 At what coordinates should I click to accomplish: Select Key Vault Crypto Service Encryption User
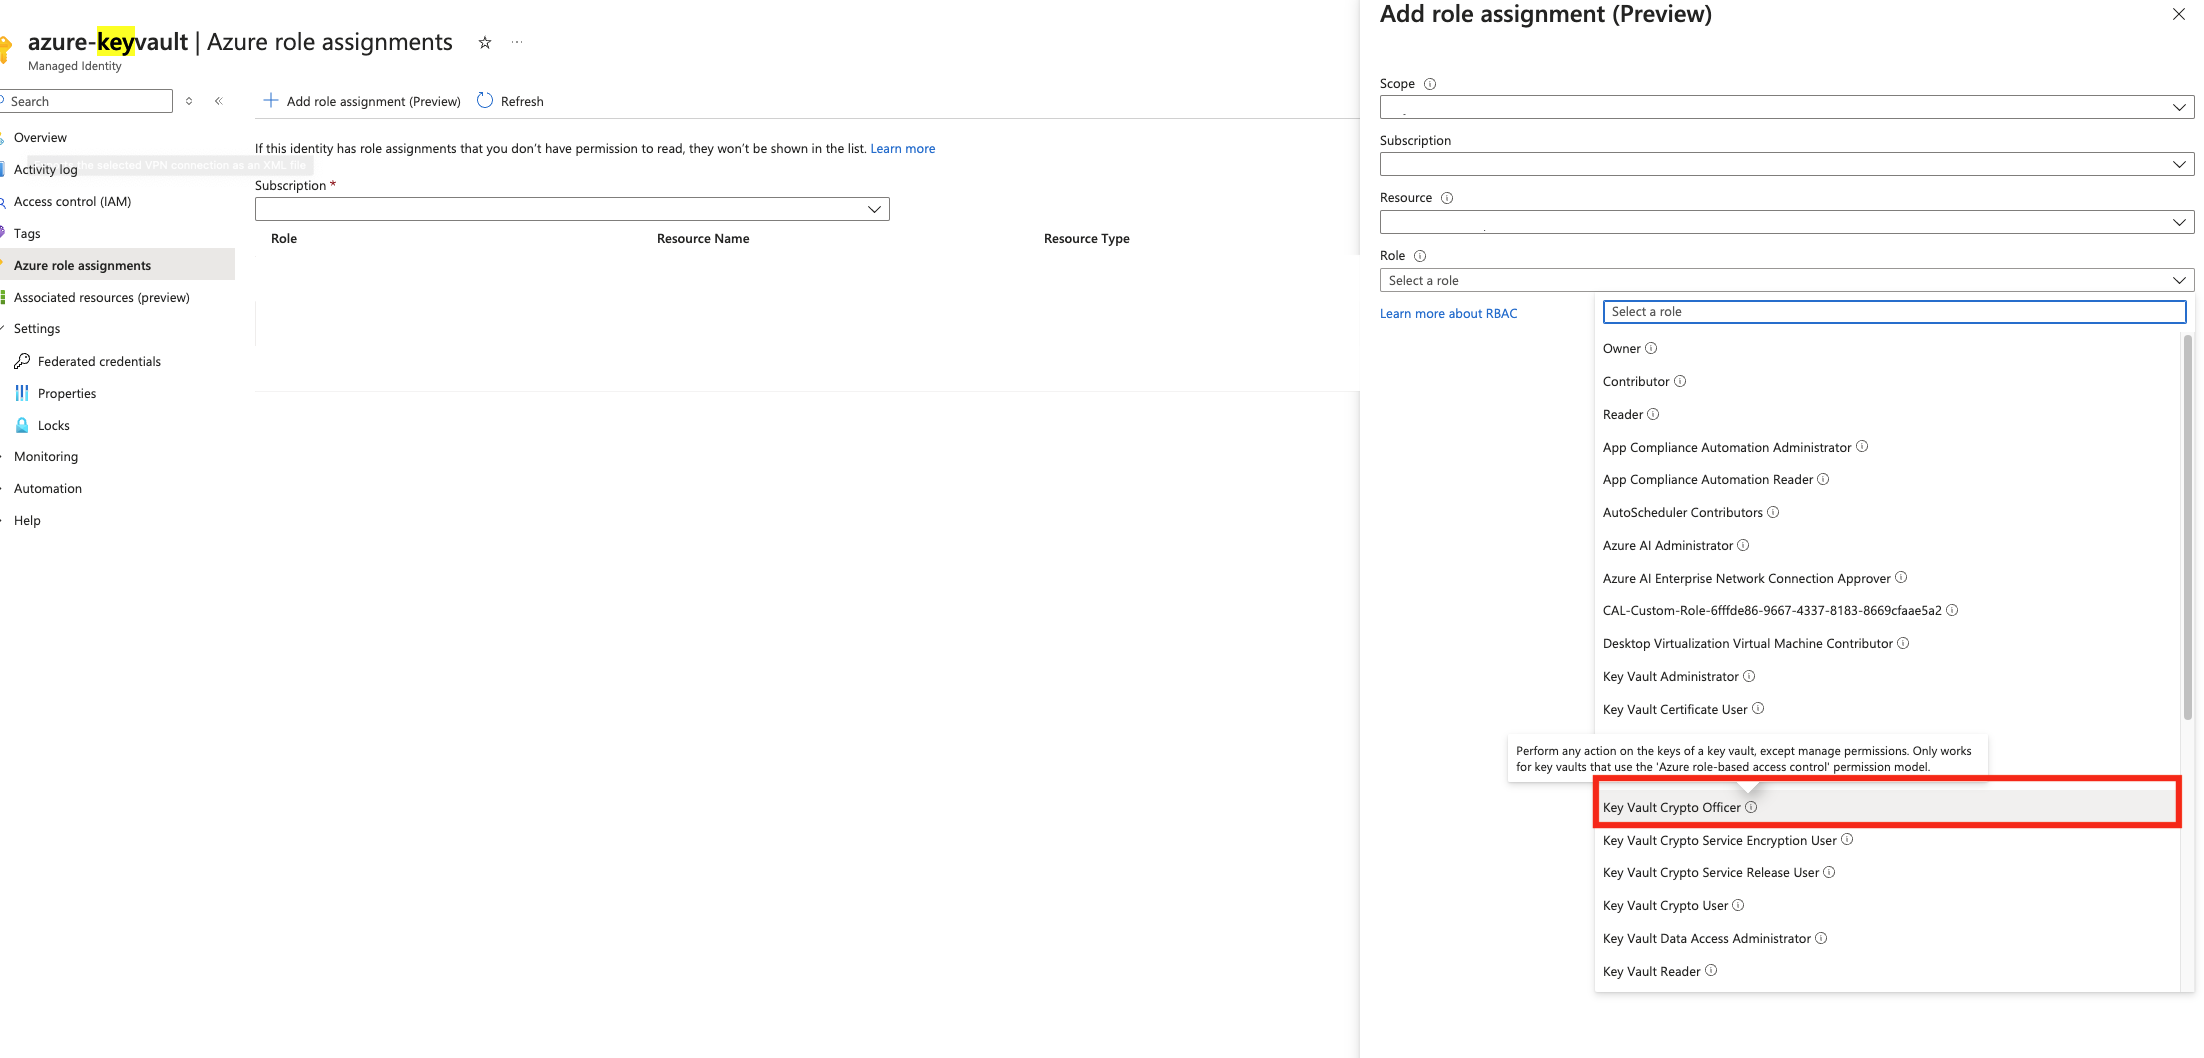coord(1887,840)
